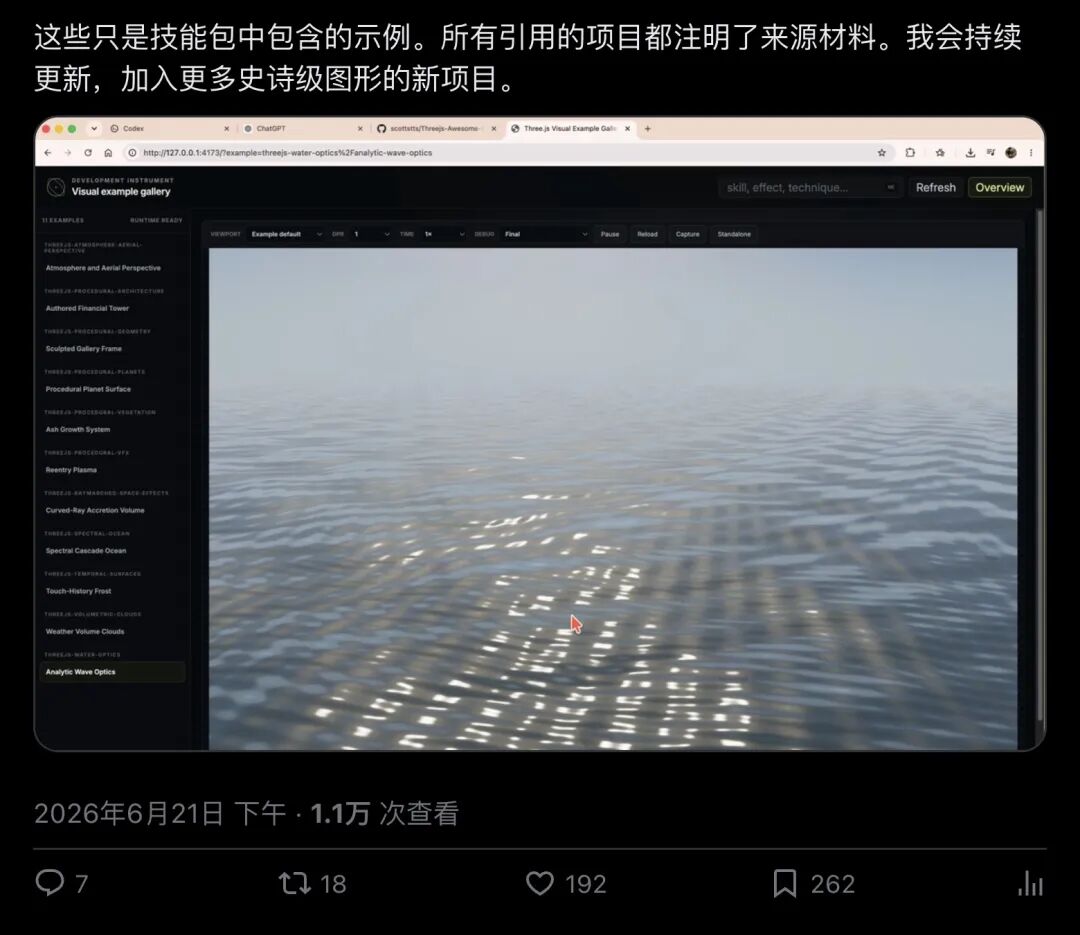Viewport: 1080px width, 935px height.
Task: Select Spectral Cascade Ocean example
Action: tap(112, 551)
